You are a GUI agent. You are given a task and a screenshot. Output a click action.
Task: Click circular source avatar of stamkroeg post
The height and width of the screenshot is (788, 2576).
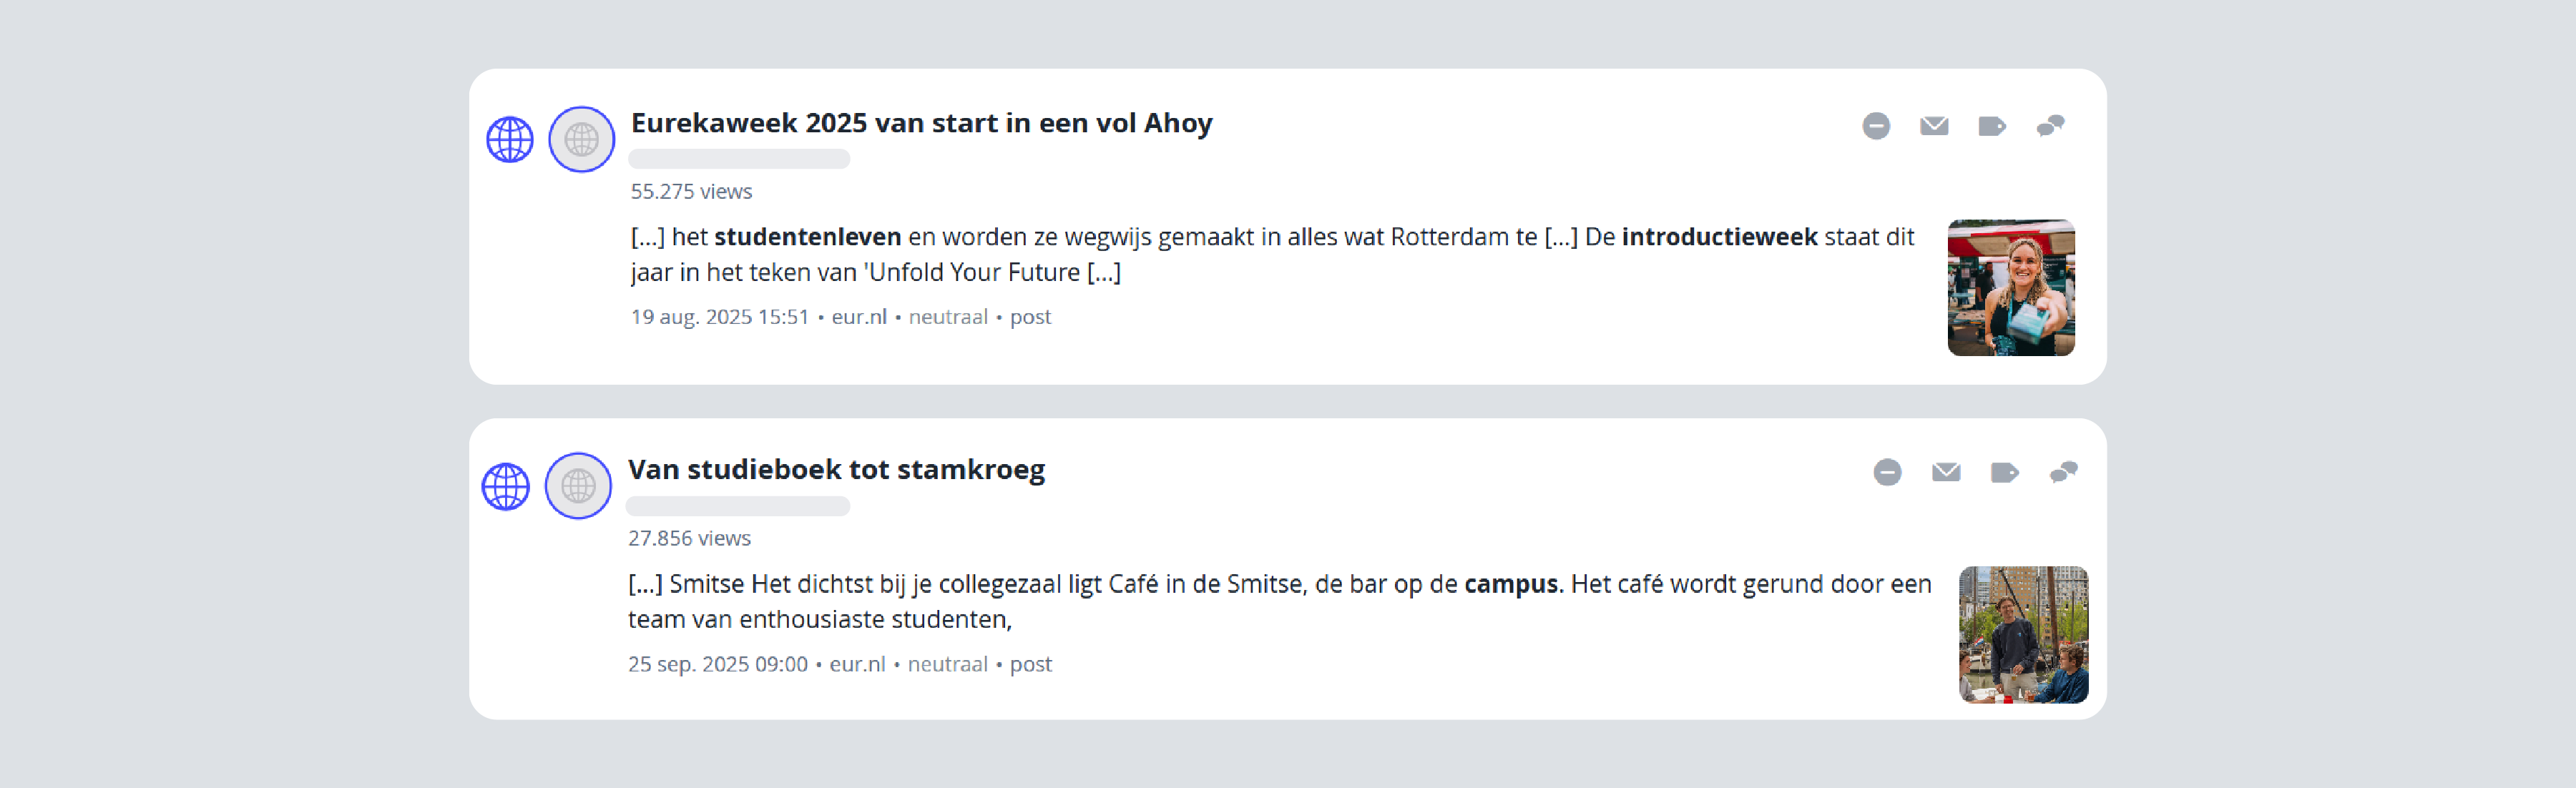(x=578, y=487)
